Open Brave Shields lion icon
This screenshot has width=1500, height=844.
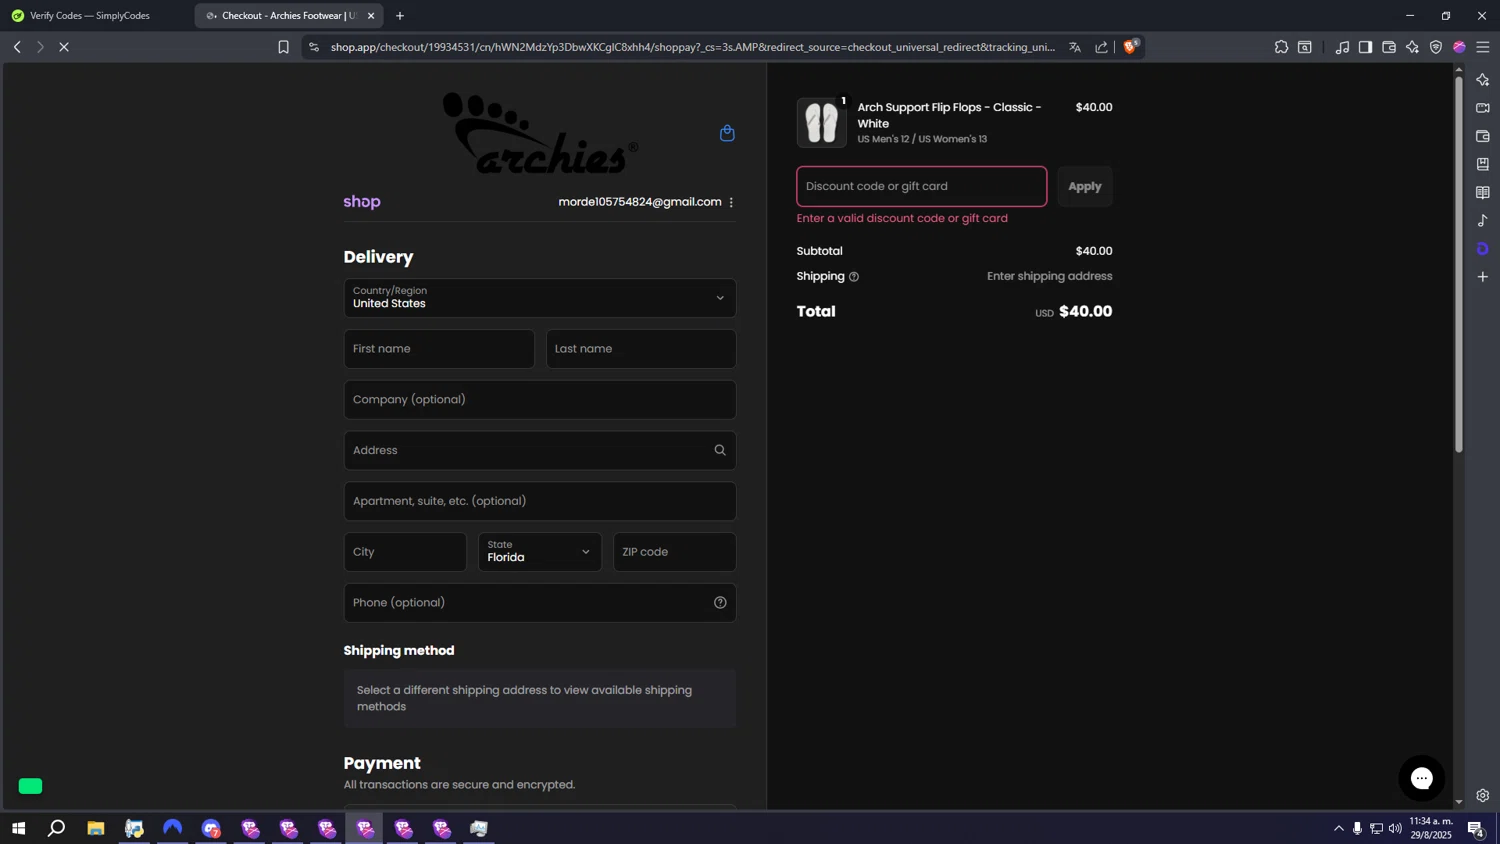click(1130, 47)
